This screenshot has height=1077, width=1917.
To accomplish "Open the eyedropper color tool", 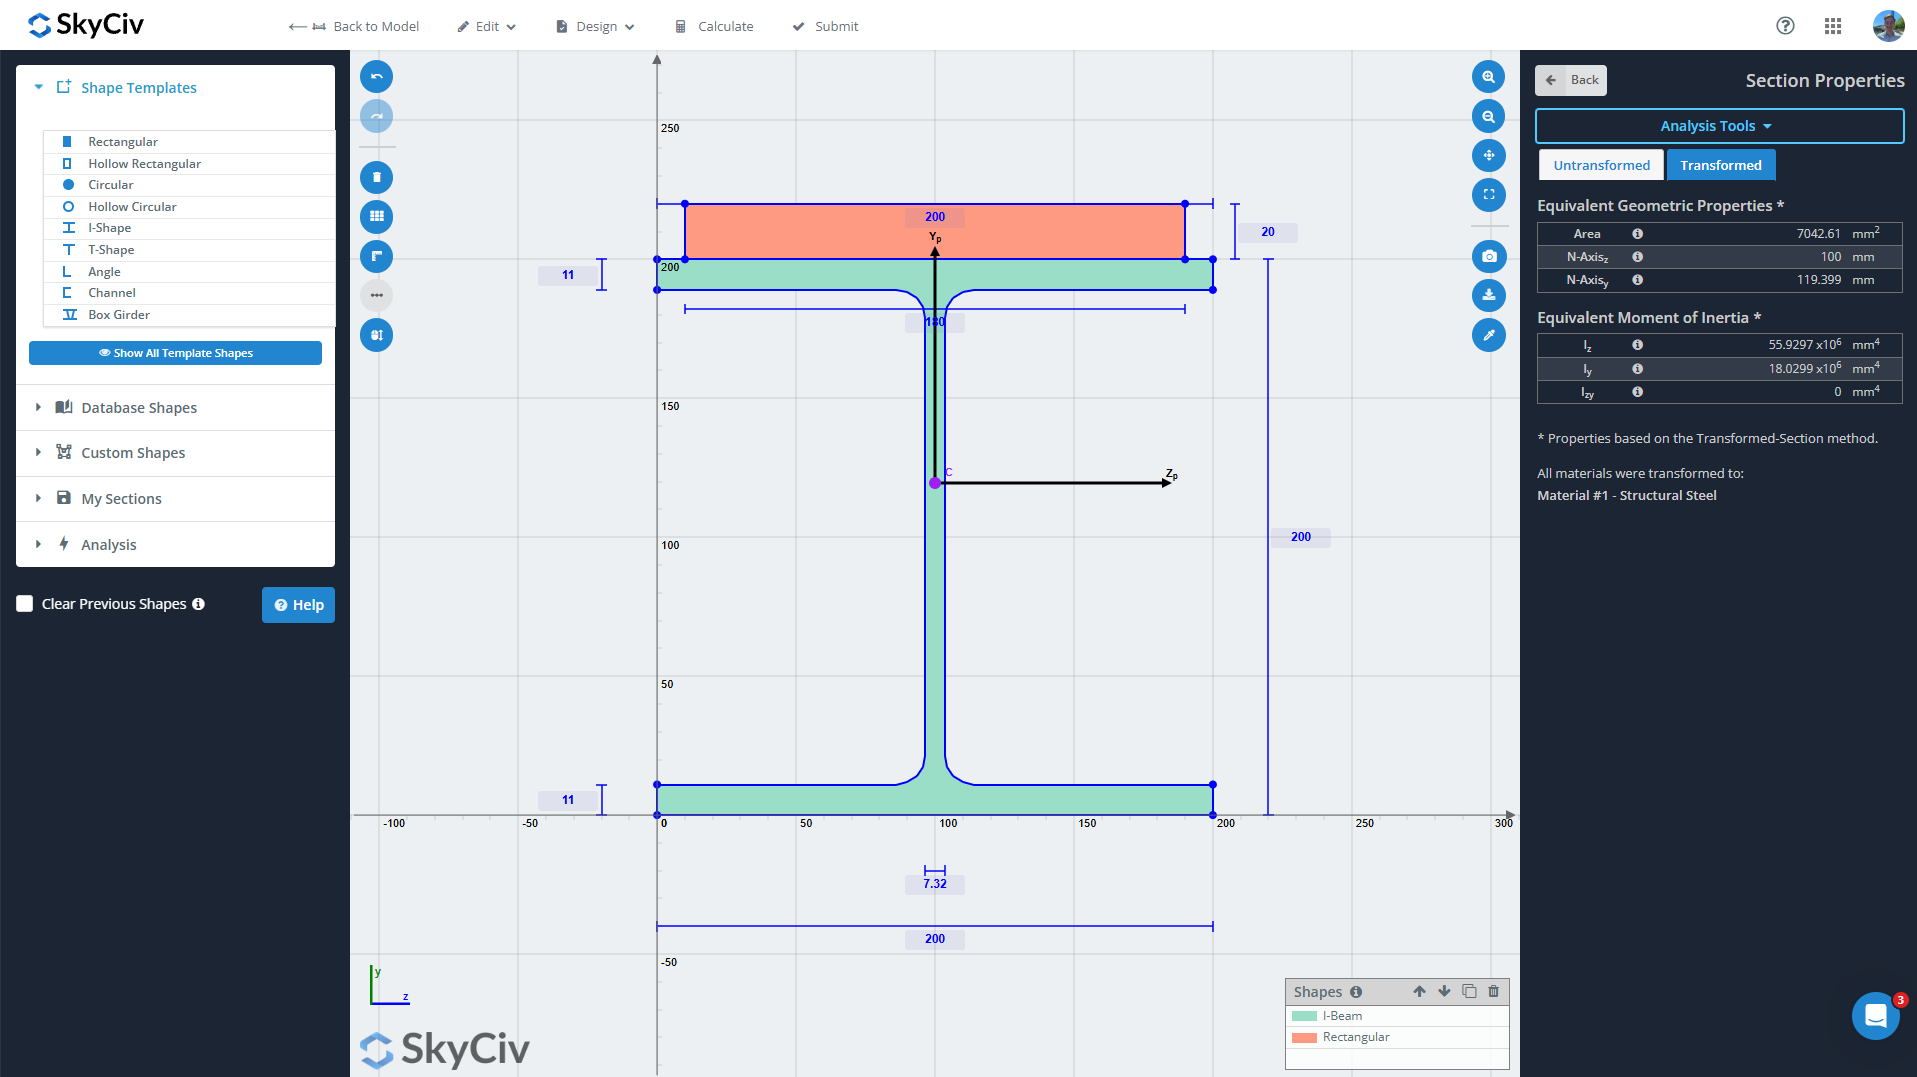I will click(1488, 335).
